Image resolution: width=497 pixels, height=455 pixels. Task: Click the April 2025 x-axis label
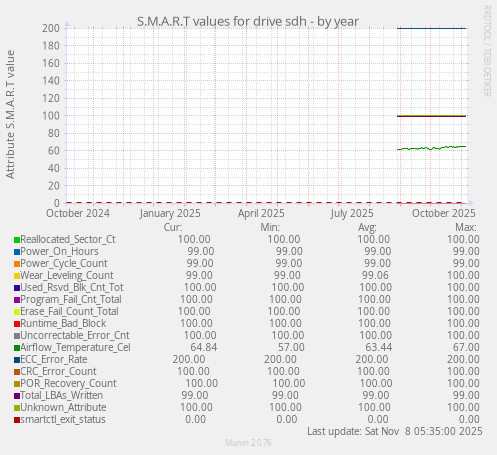[261, 214]
